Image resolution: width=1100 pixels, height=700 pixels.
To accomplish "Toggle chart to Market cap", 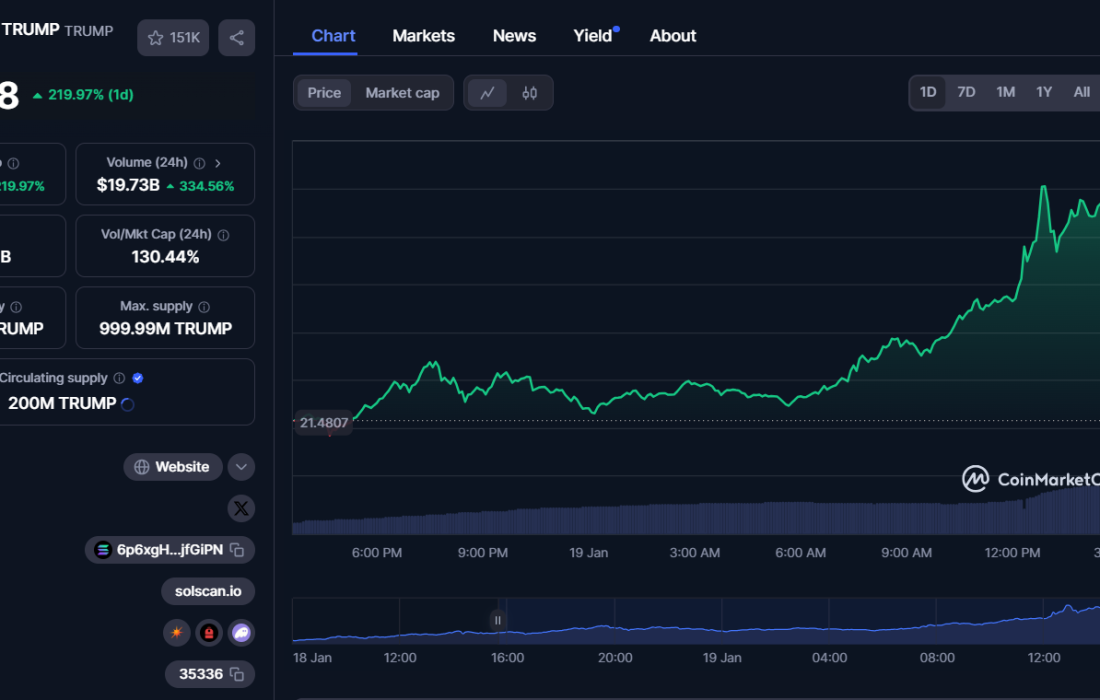I will point(402,93).
